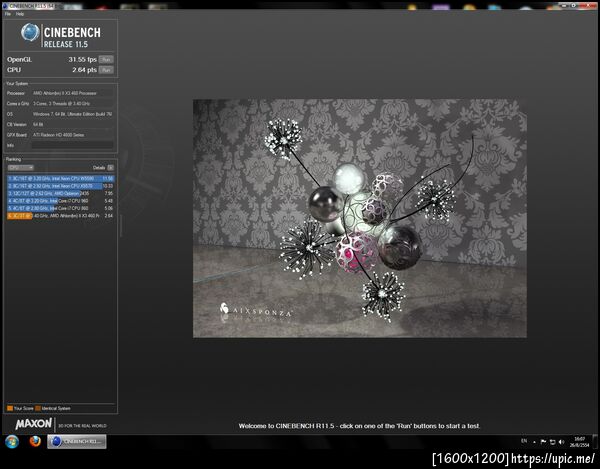Click the Processor field value
This screenshot has width=600, height=469.
pyautogui.click(x=72, y=93)
